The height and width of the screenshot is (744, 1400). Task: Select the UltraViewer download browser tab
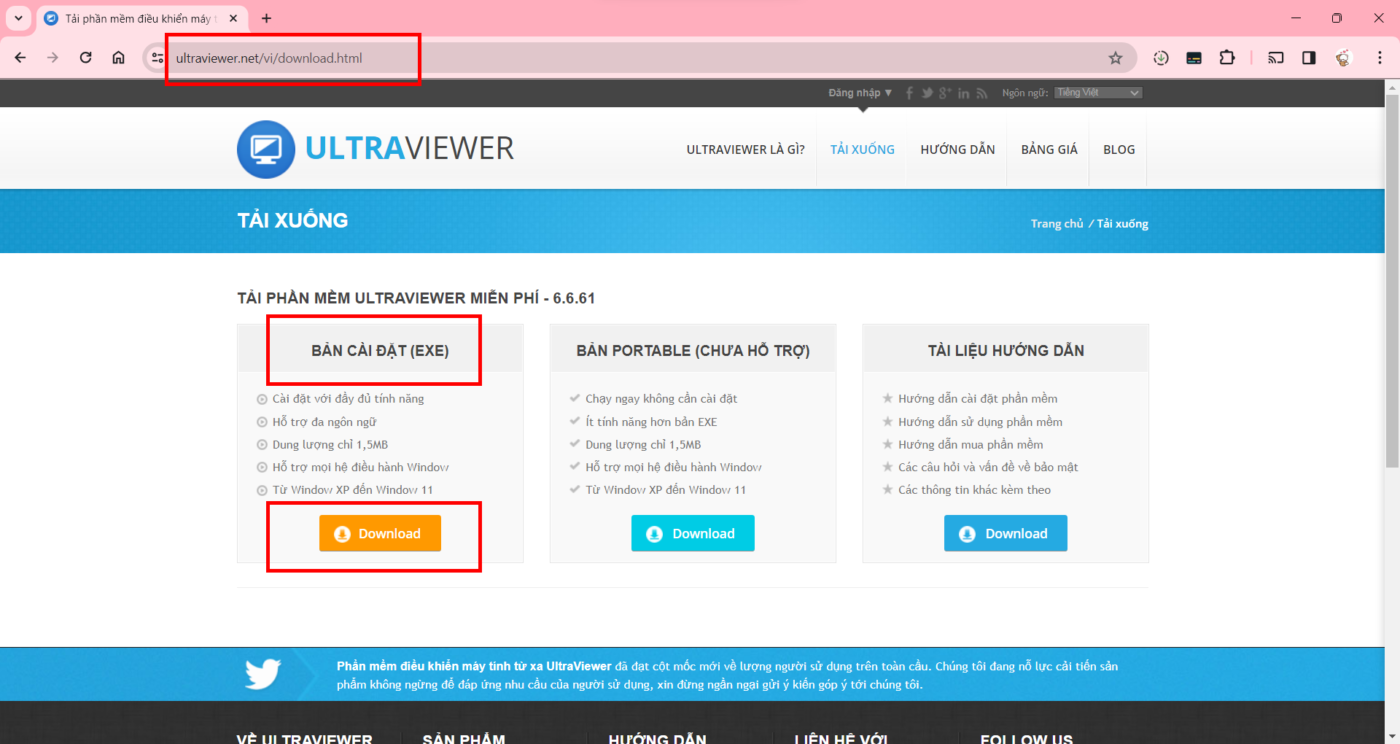click(140, 19)
